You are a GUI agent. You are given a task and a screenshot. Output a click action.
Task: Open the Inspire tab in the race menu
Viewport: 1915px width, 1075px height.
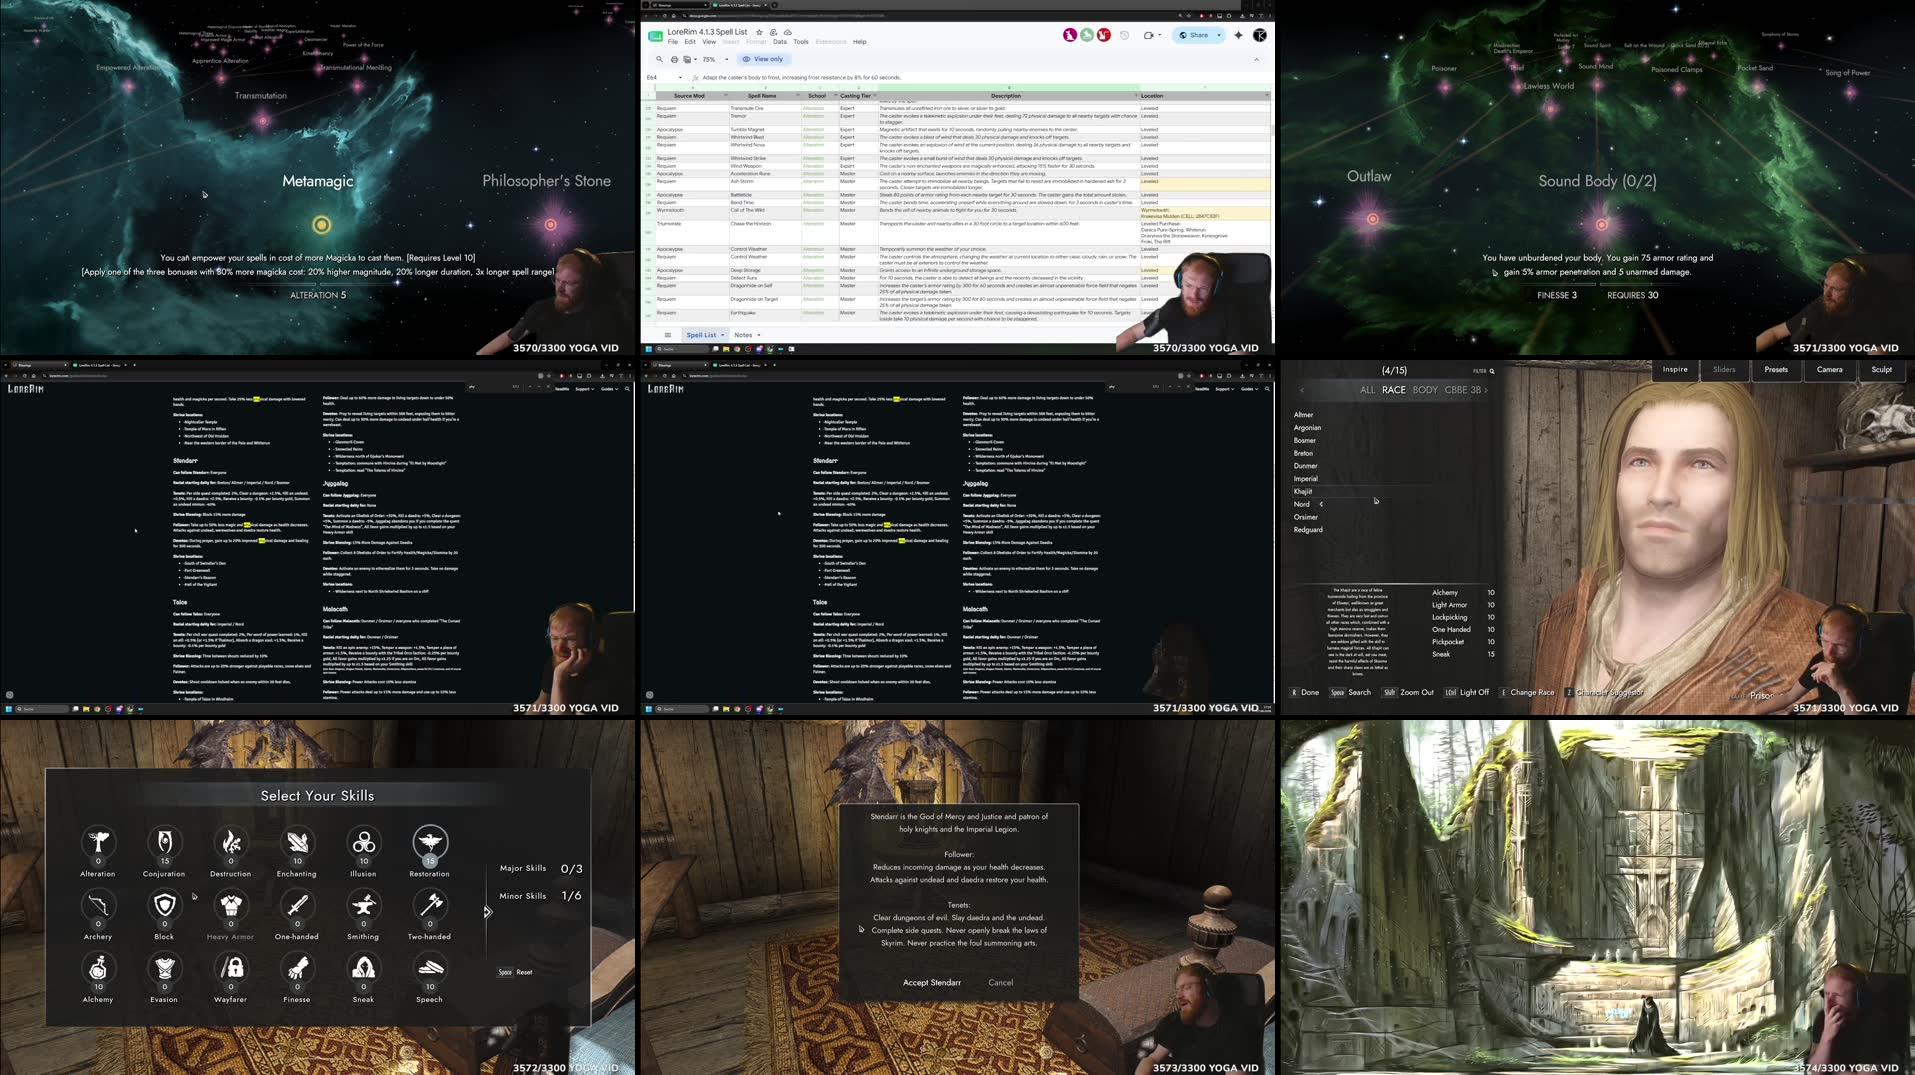point(1675,370)
